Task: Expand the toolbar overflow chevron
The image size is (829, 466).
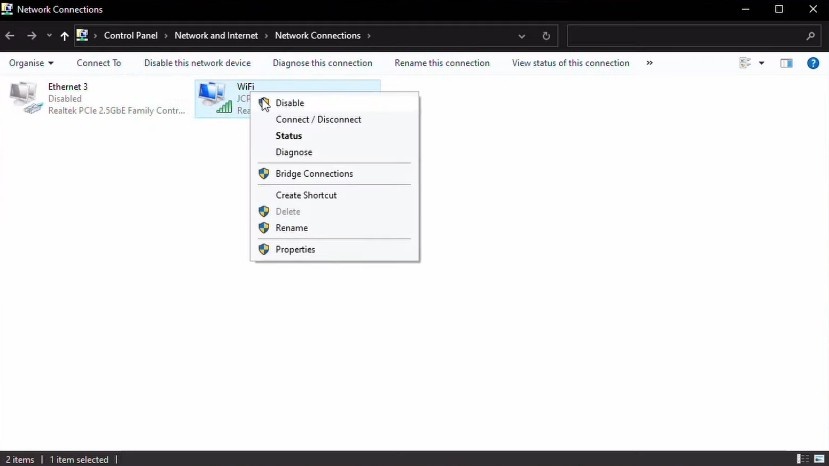Action: [x=649, y=63]
